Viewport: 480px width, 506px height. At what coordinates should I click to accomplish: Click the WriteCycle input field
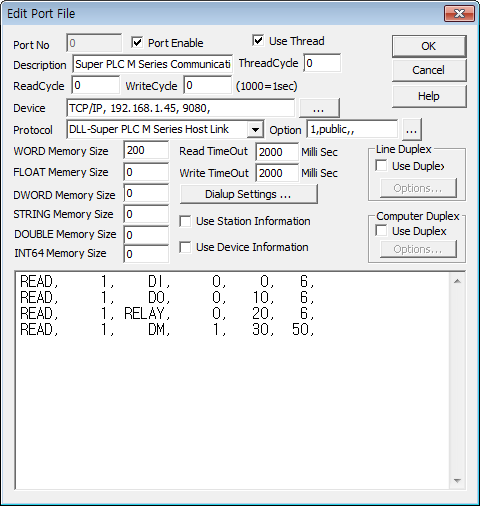tap(207, 85)
